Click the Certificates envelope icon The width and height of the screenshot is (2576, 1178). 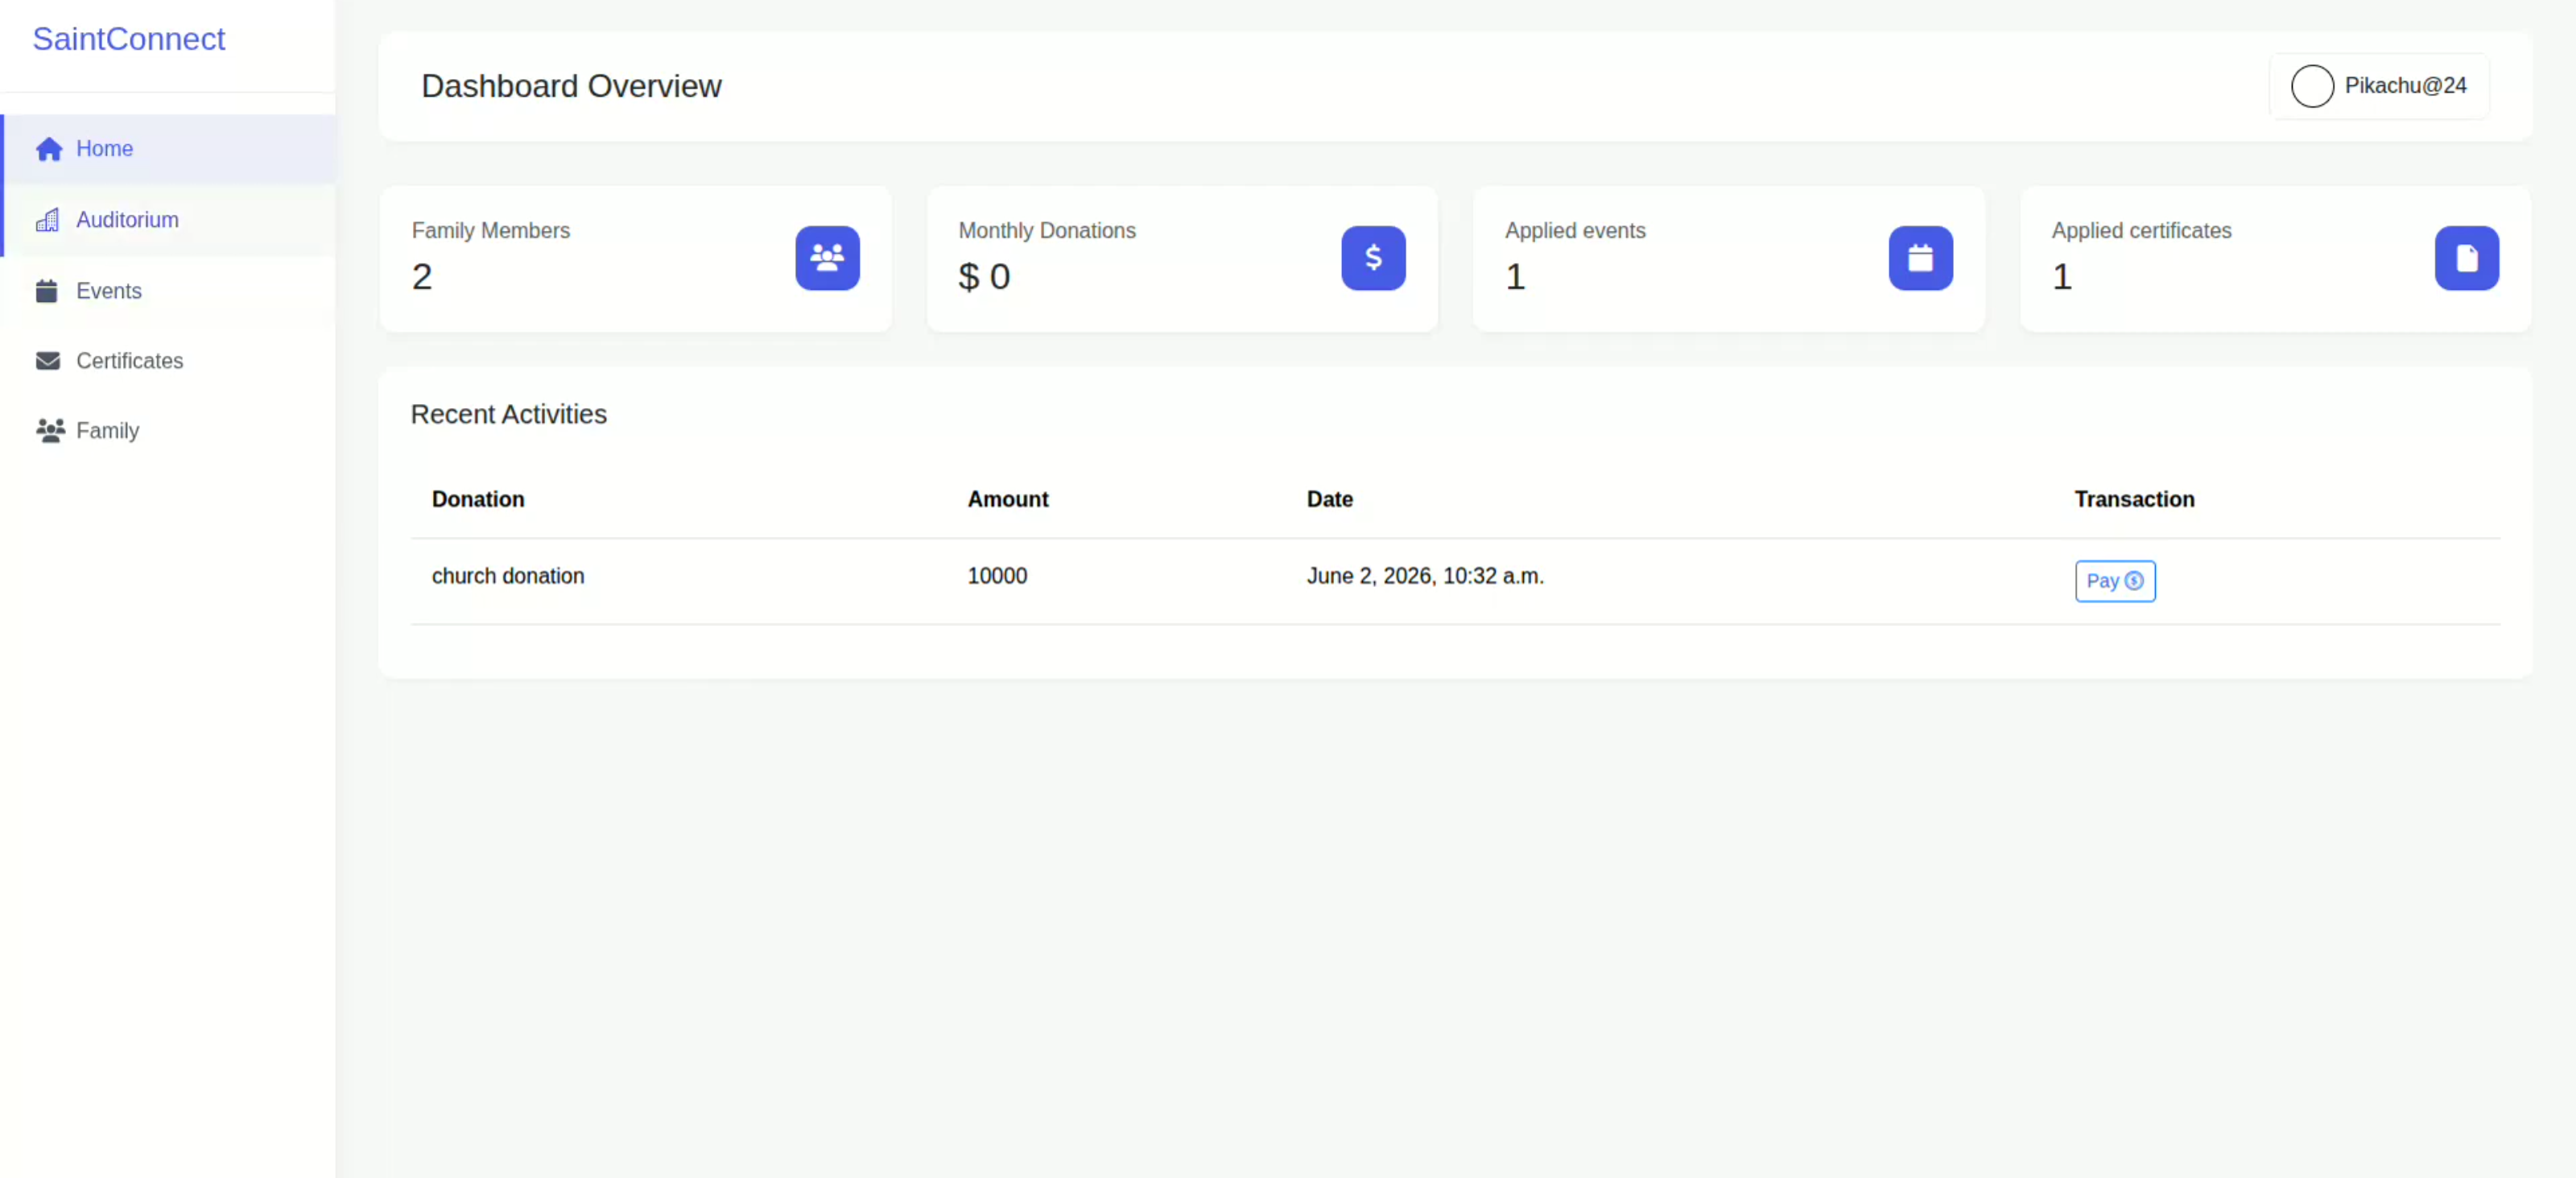(x=48, y=361)
